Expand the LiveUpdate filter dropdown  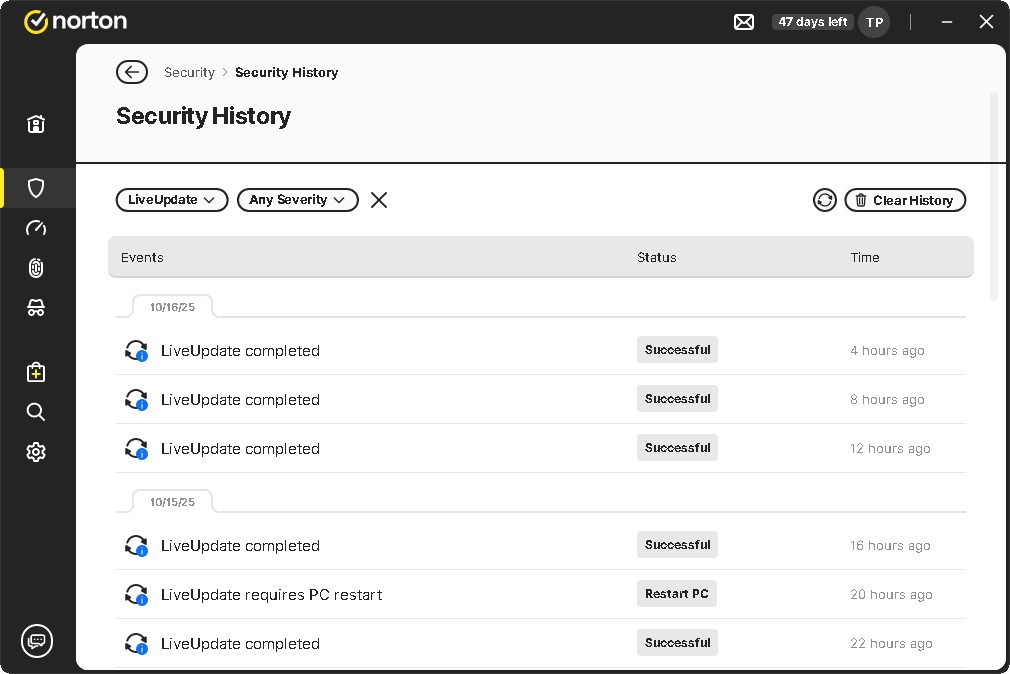(172, 200)
